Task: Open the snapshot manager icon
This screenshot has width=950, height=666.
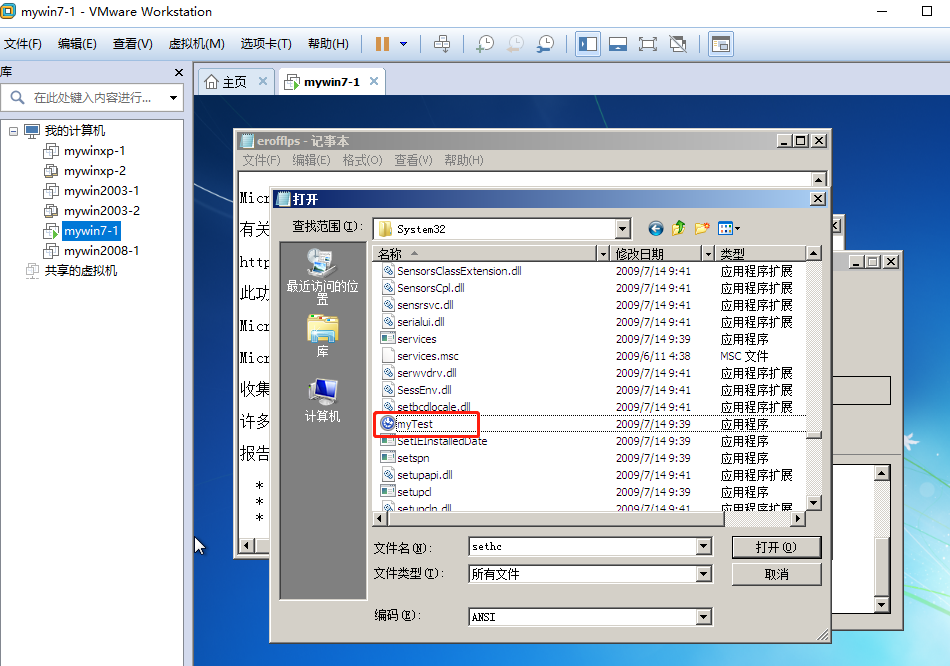Action: (545, 44)
